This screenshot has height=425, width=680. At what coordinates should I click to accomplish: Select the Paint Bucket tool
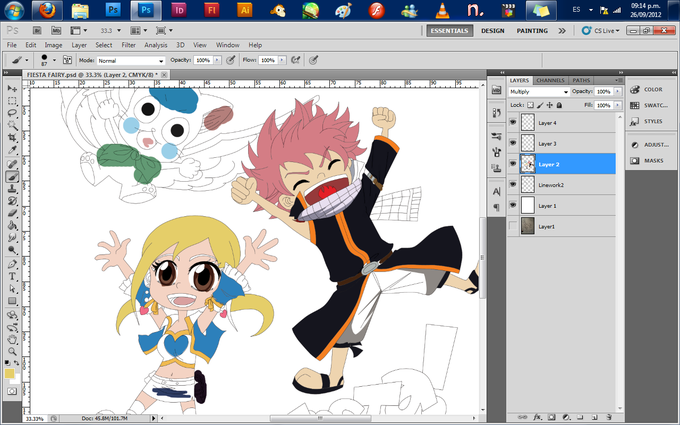click(x=12, y=226)
